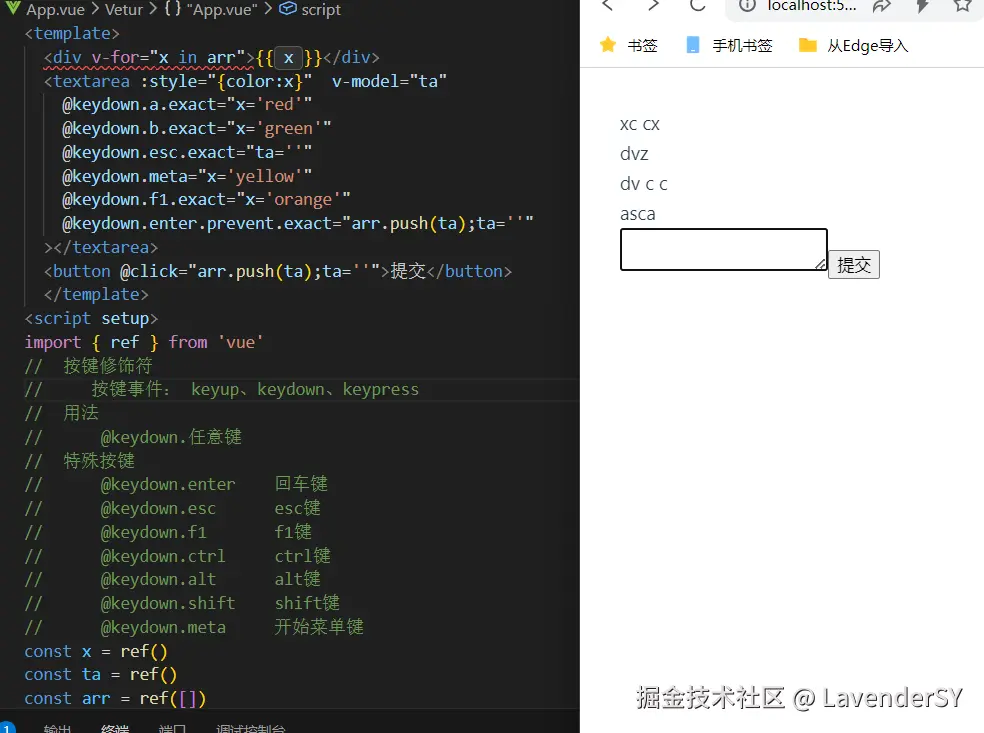Click the browser forward arrow
984x733 pixels.
(x=653, y=6)
